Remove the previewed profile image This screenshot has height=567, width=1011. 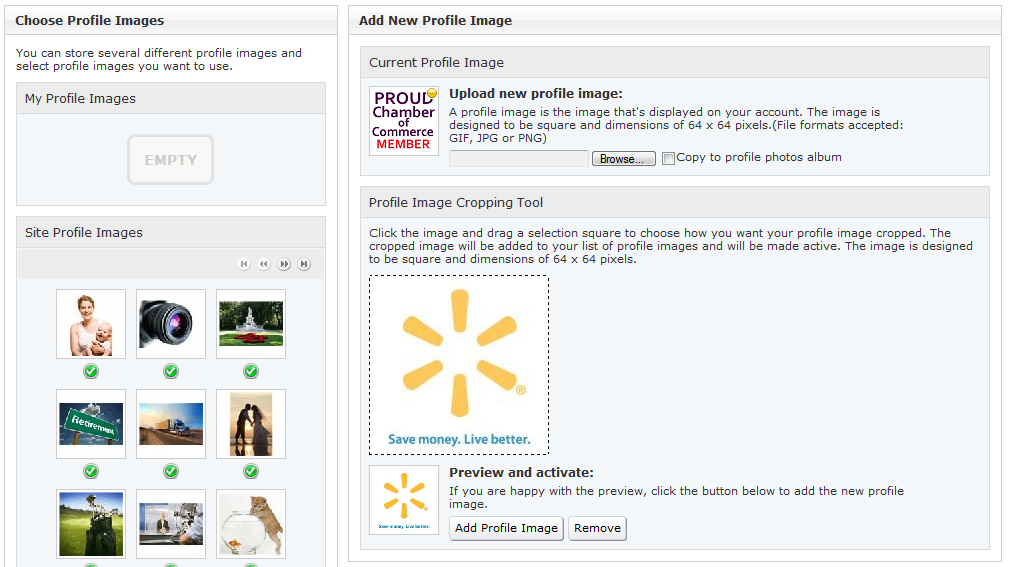[597, 528]
